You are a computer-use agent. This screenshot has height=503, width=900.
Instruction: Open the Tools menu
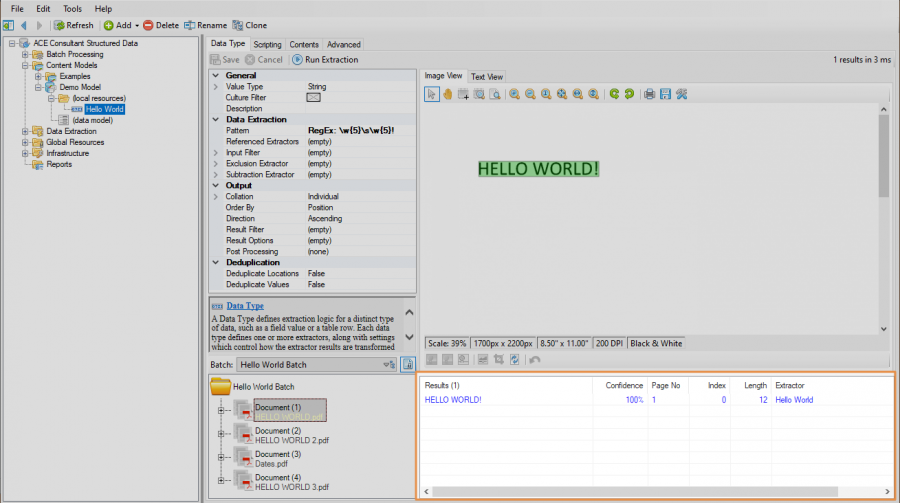73,8
